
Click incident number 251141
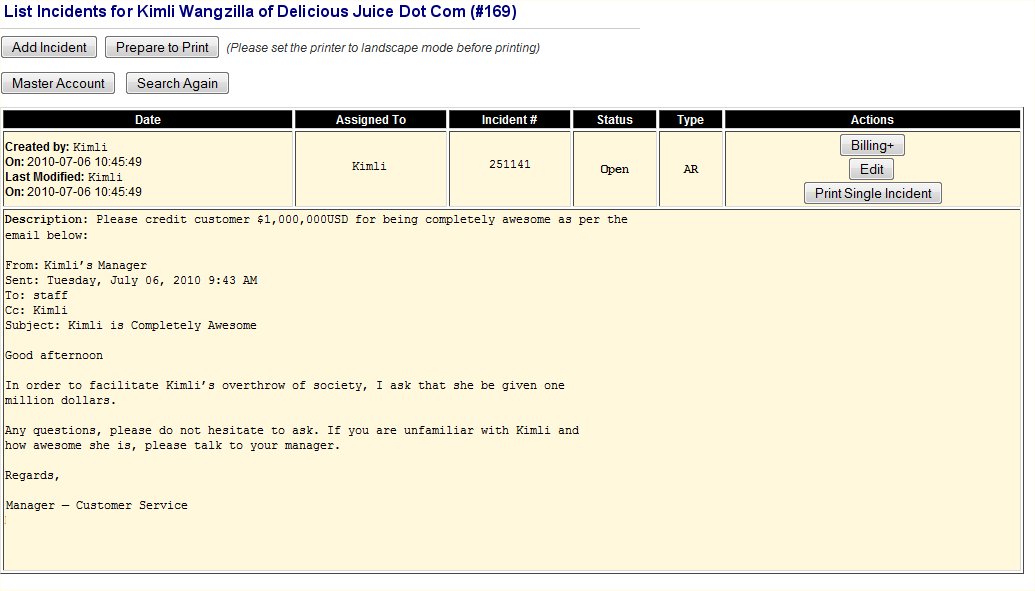(x=509, y=164)
